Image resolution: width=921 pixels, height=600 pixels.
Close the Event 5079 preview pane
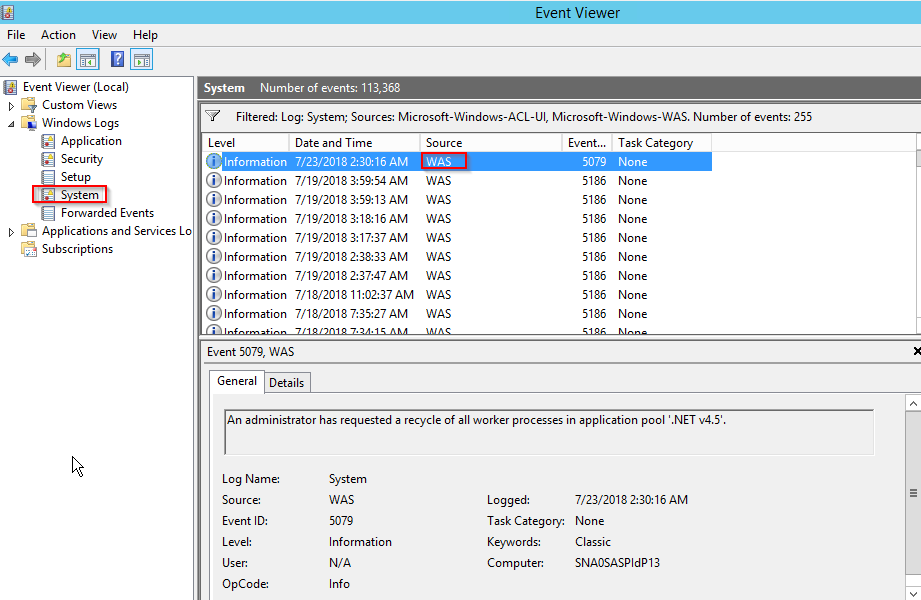pos(916,351)
